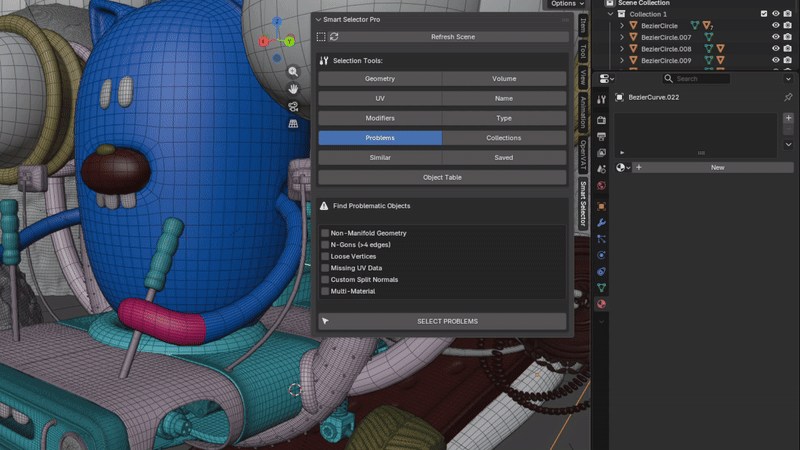Viewport: 800px width, 450px height.
Task: Click the properties Search field
Action: click(697, 79)
